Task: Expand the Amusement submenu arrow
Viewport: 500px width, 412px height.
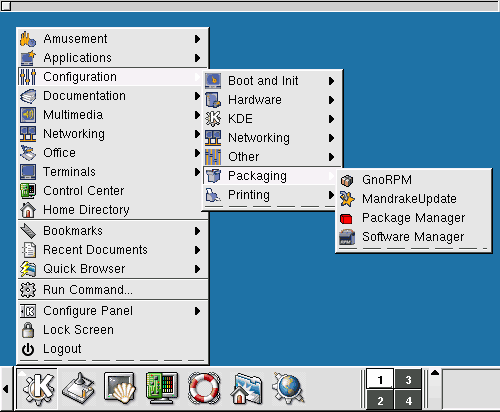Action: (x=197, y=39)
